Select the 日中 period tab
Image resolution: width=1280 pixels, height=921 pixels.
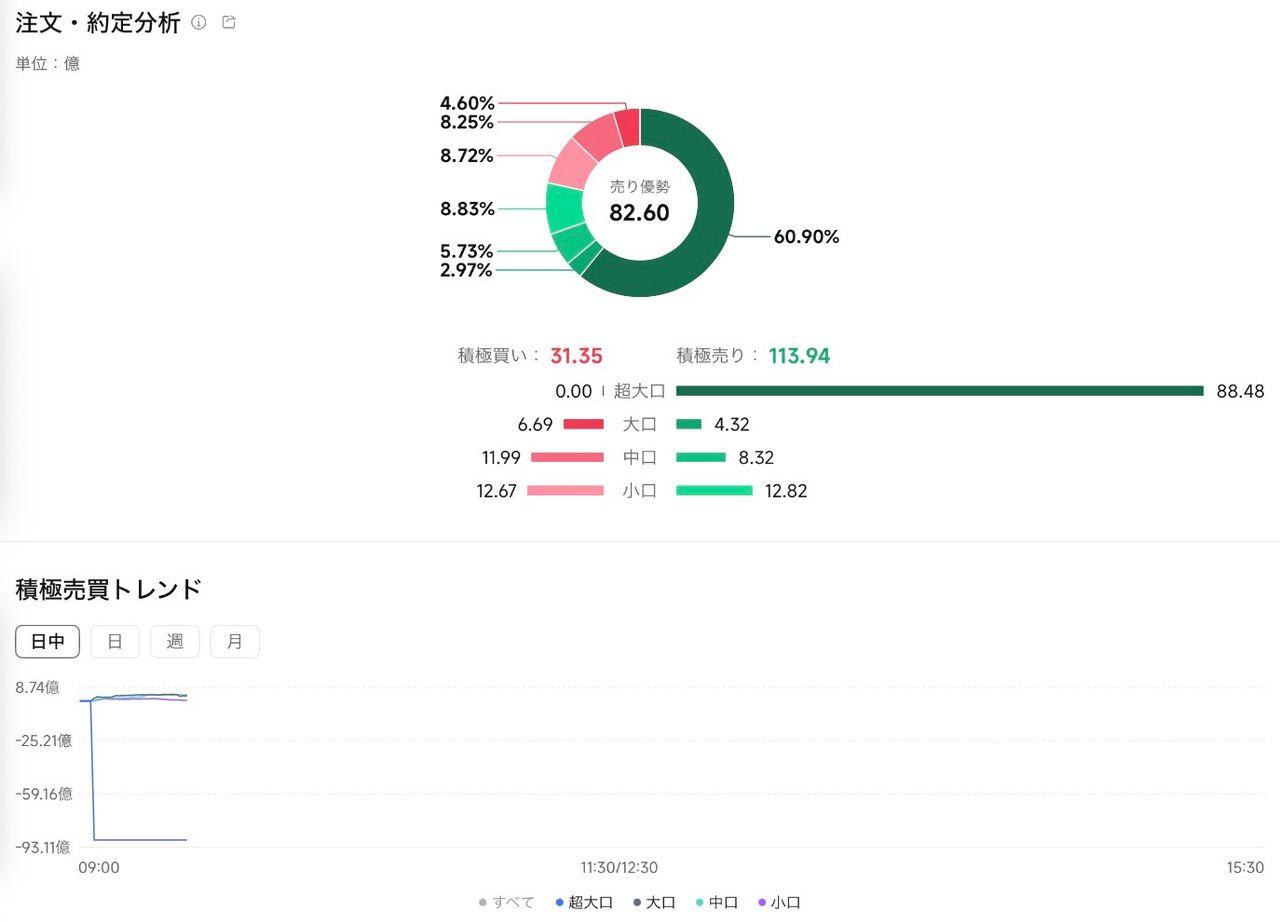coord(47,642)
